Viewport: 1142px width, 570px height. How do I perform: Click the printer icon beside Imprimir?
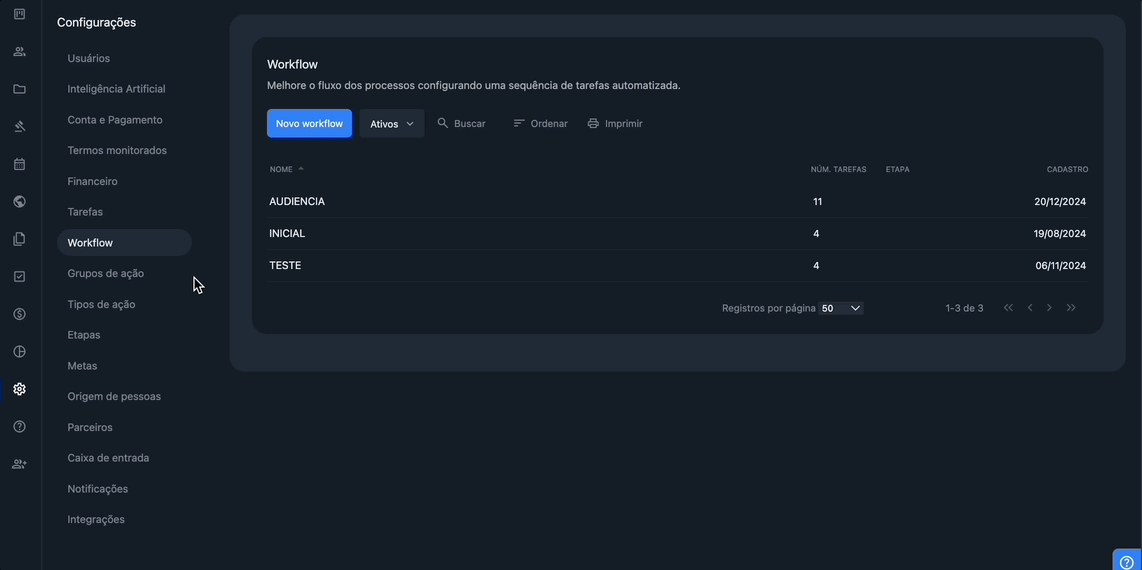tap(593, 123)
